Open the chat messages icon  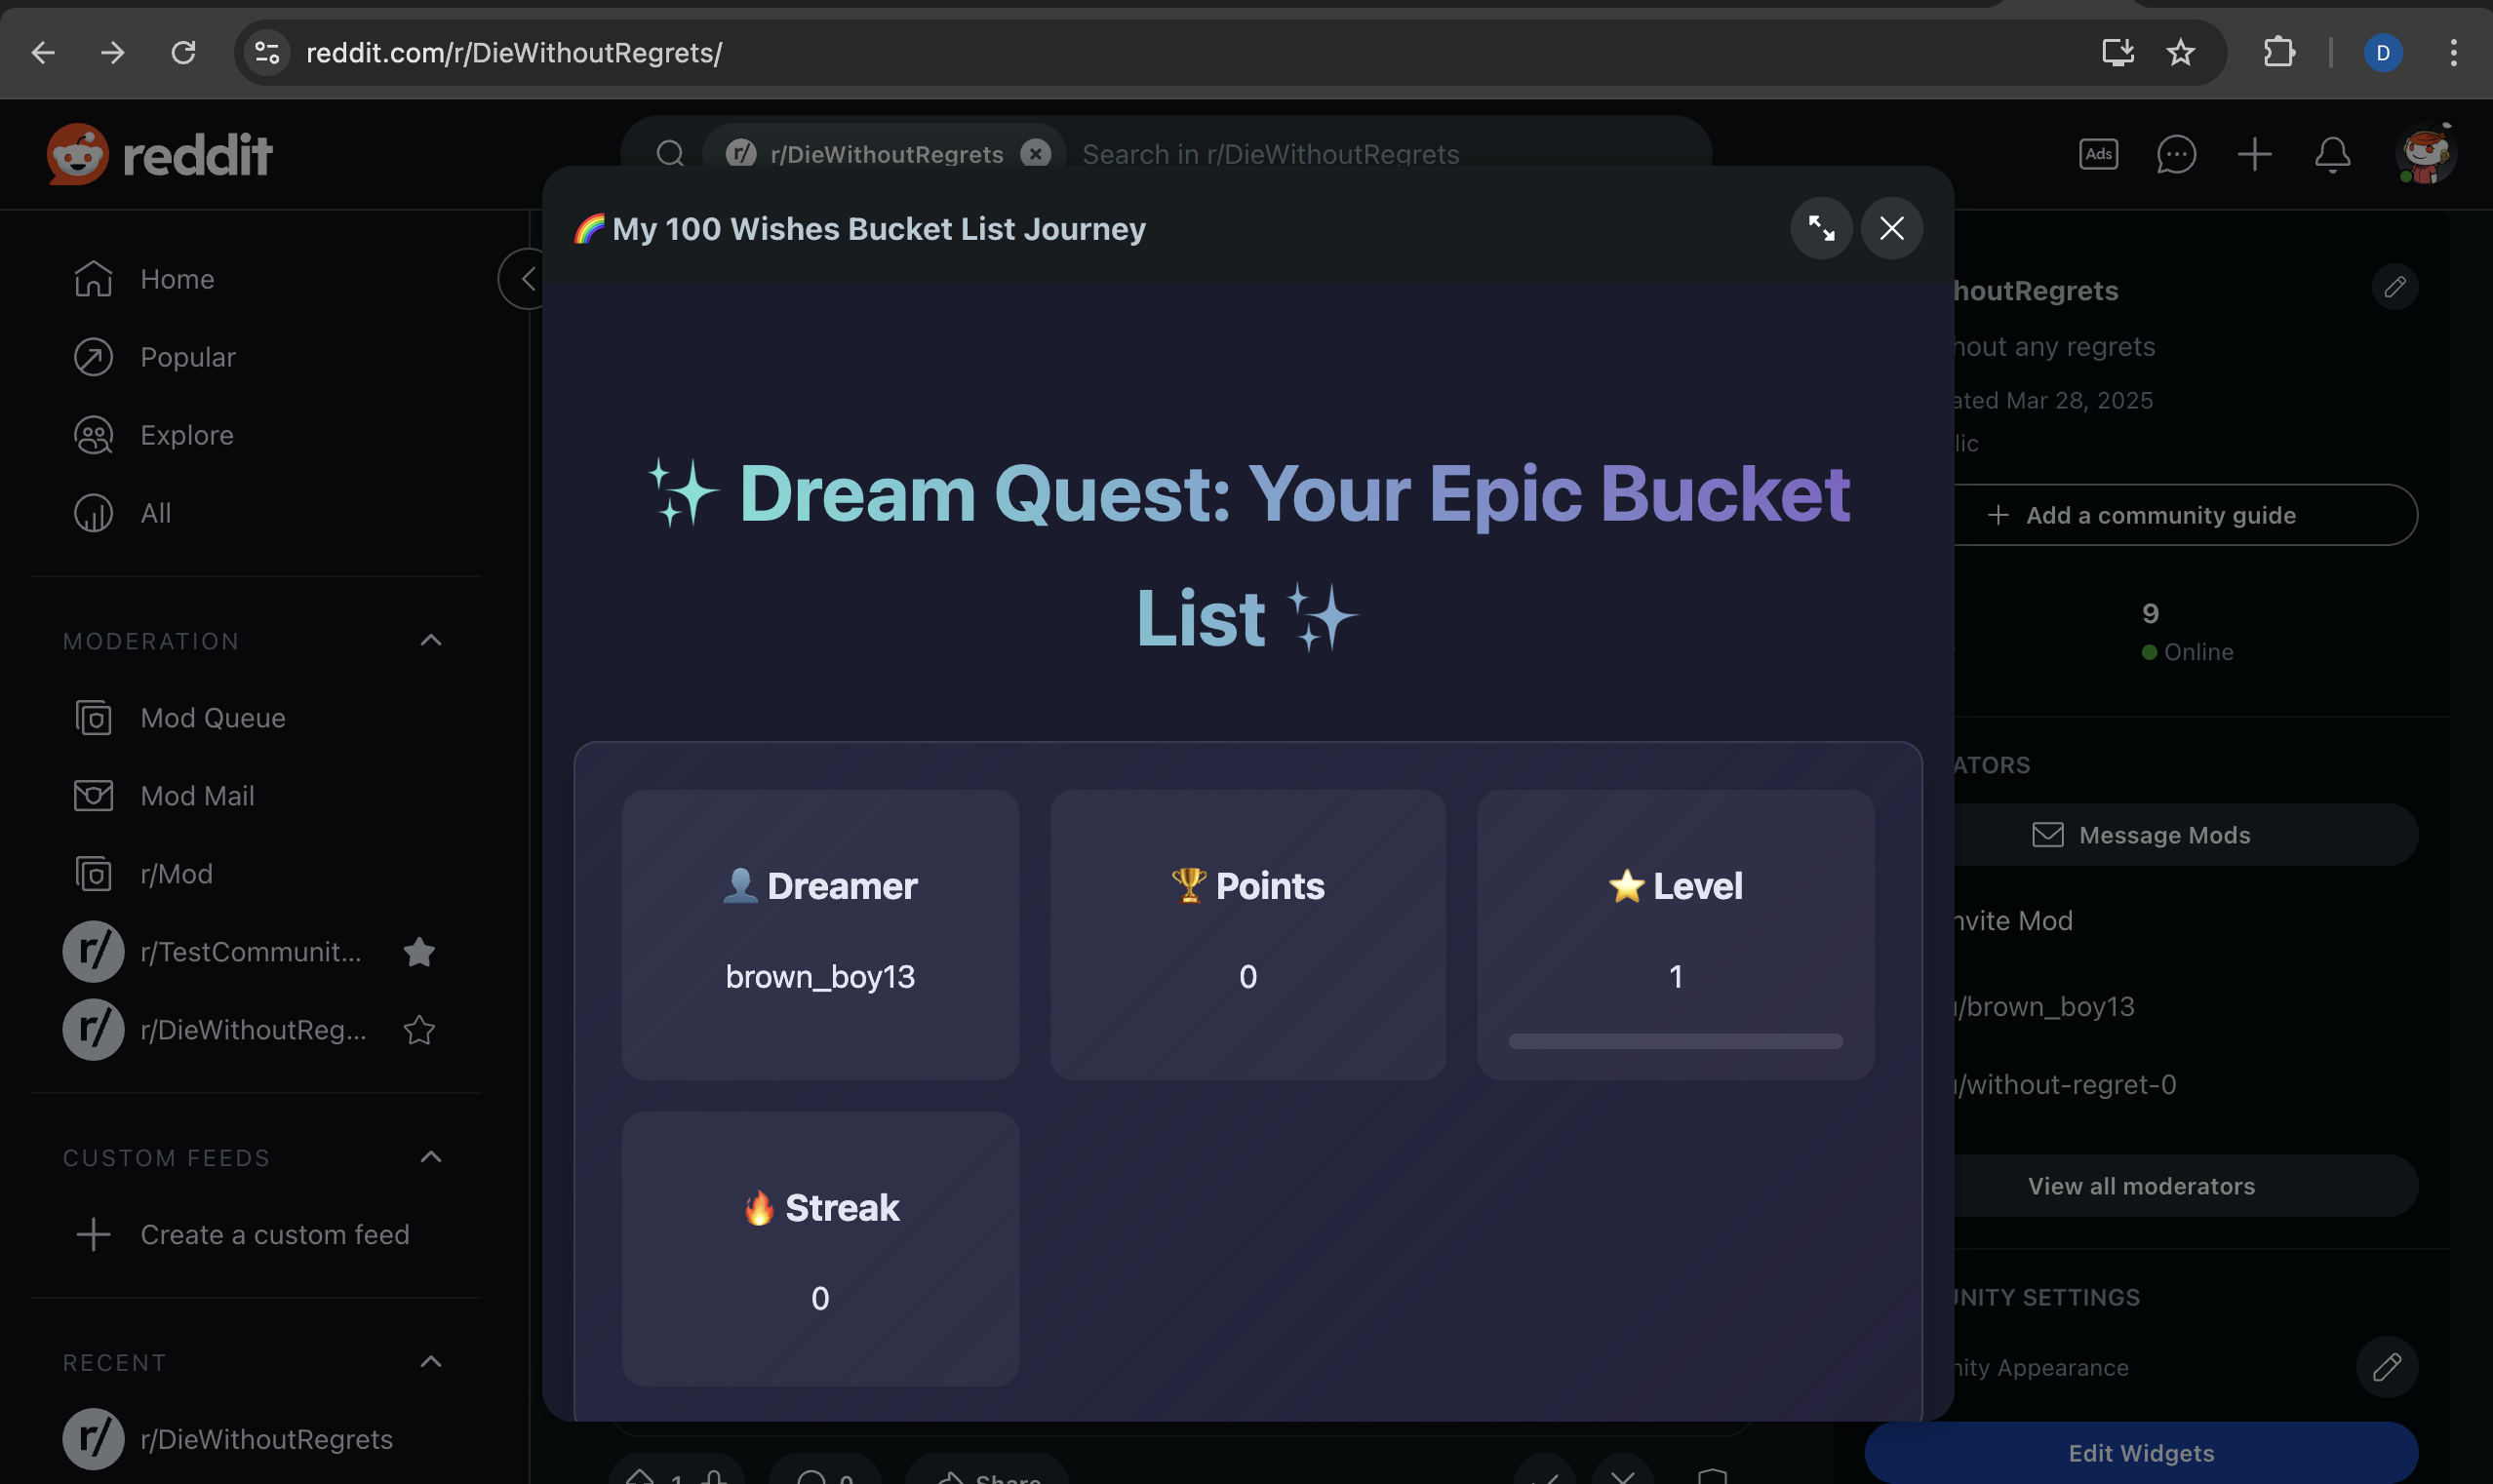(x=2176, y=154)
